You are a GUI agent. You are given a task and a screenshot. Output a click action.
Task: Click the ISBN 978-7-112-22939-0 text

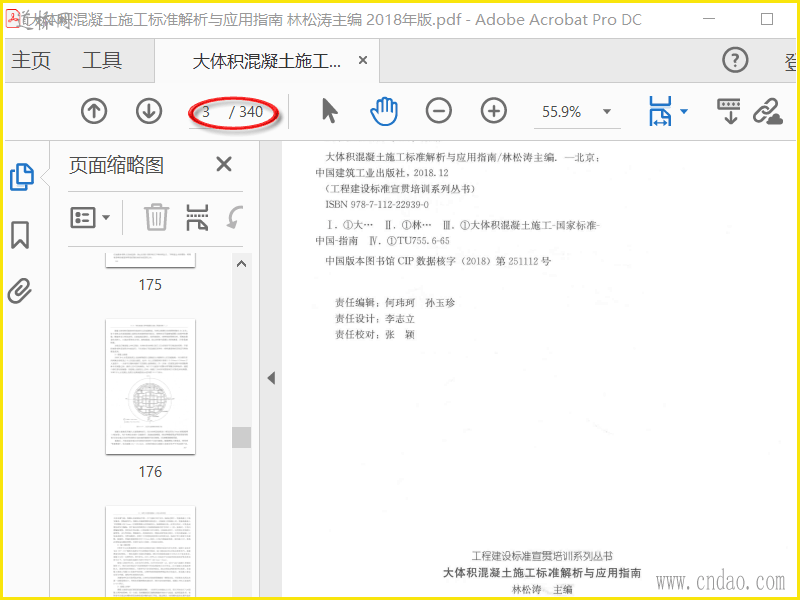(377, 205)
